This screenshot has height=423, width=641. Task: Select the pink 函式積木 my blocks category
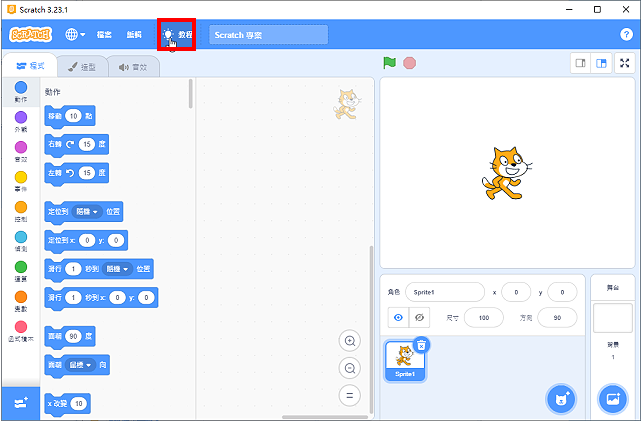tap(21, 331)
